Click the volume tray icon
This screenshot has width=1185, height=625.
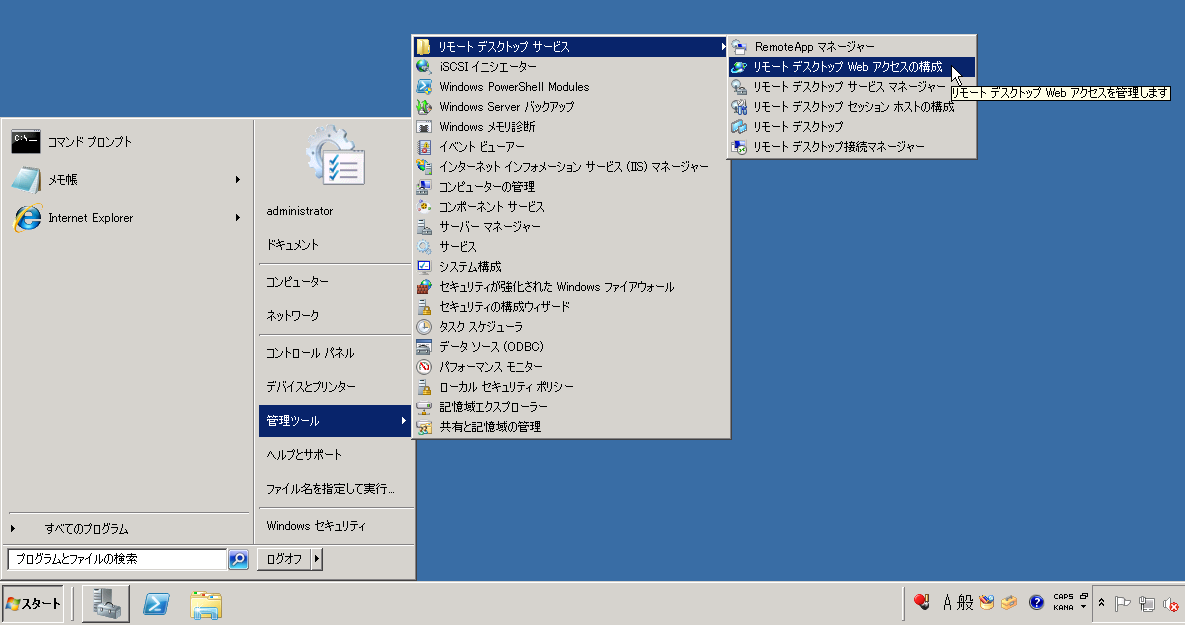pos(1170,604)
